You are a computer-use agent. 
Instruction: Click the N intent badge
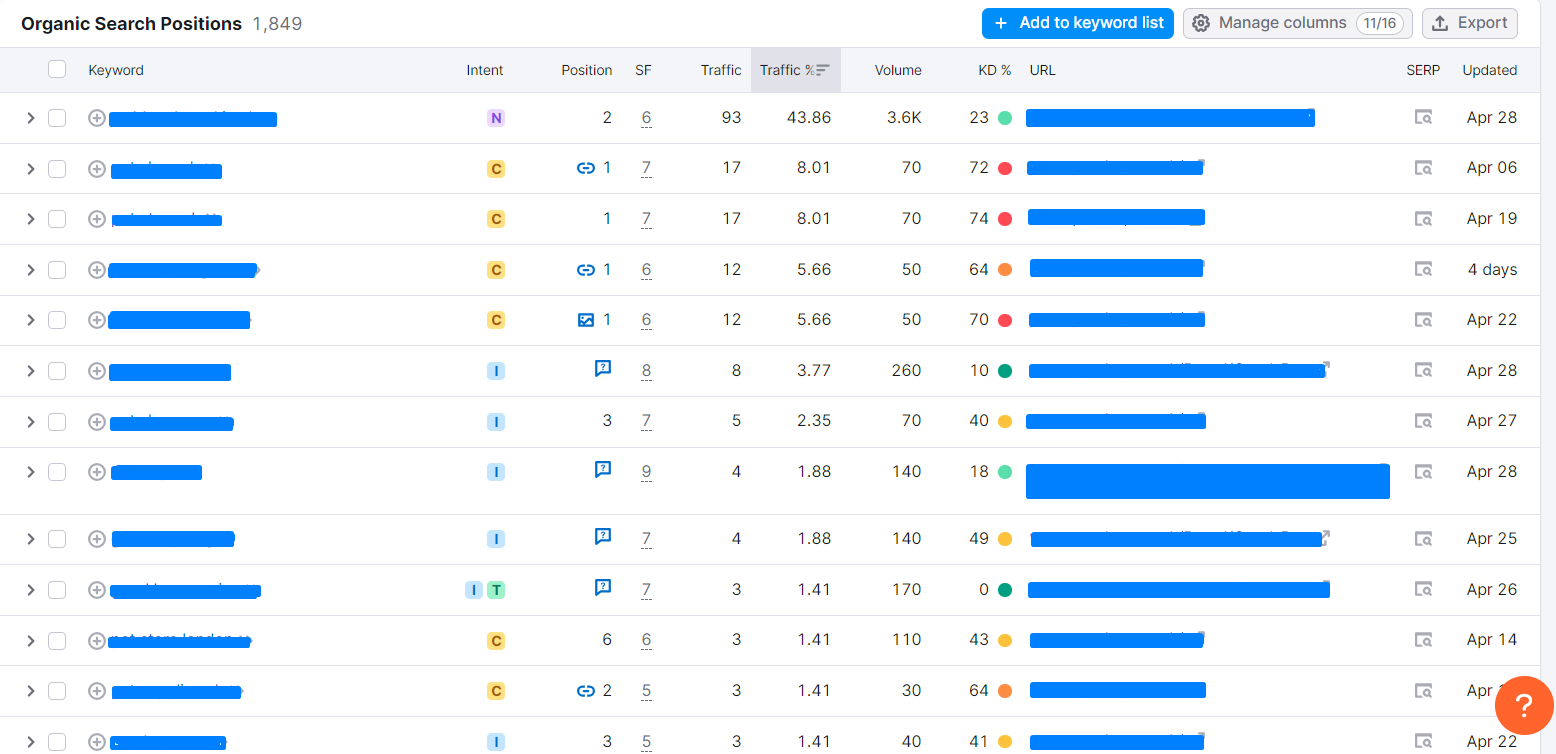tap(496, 118)
